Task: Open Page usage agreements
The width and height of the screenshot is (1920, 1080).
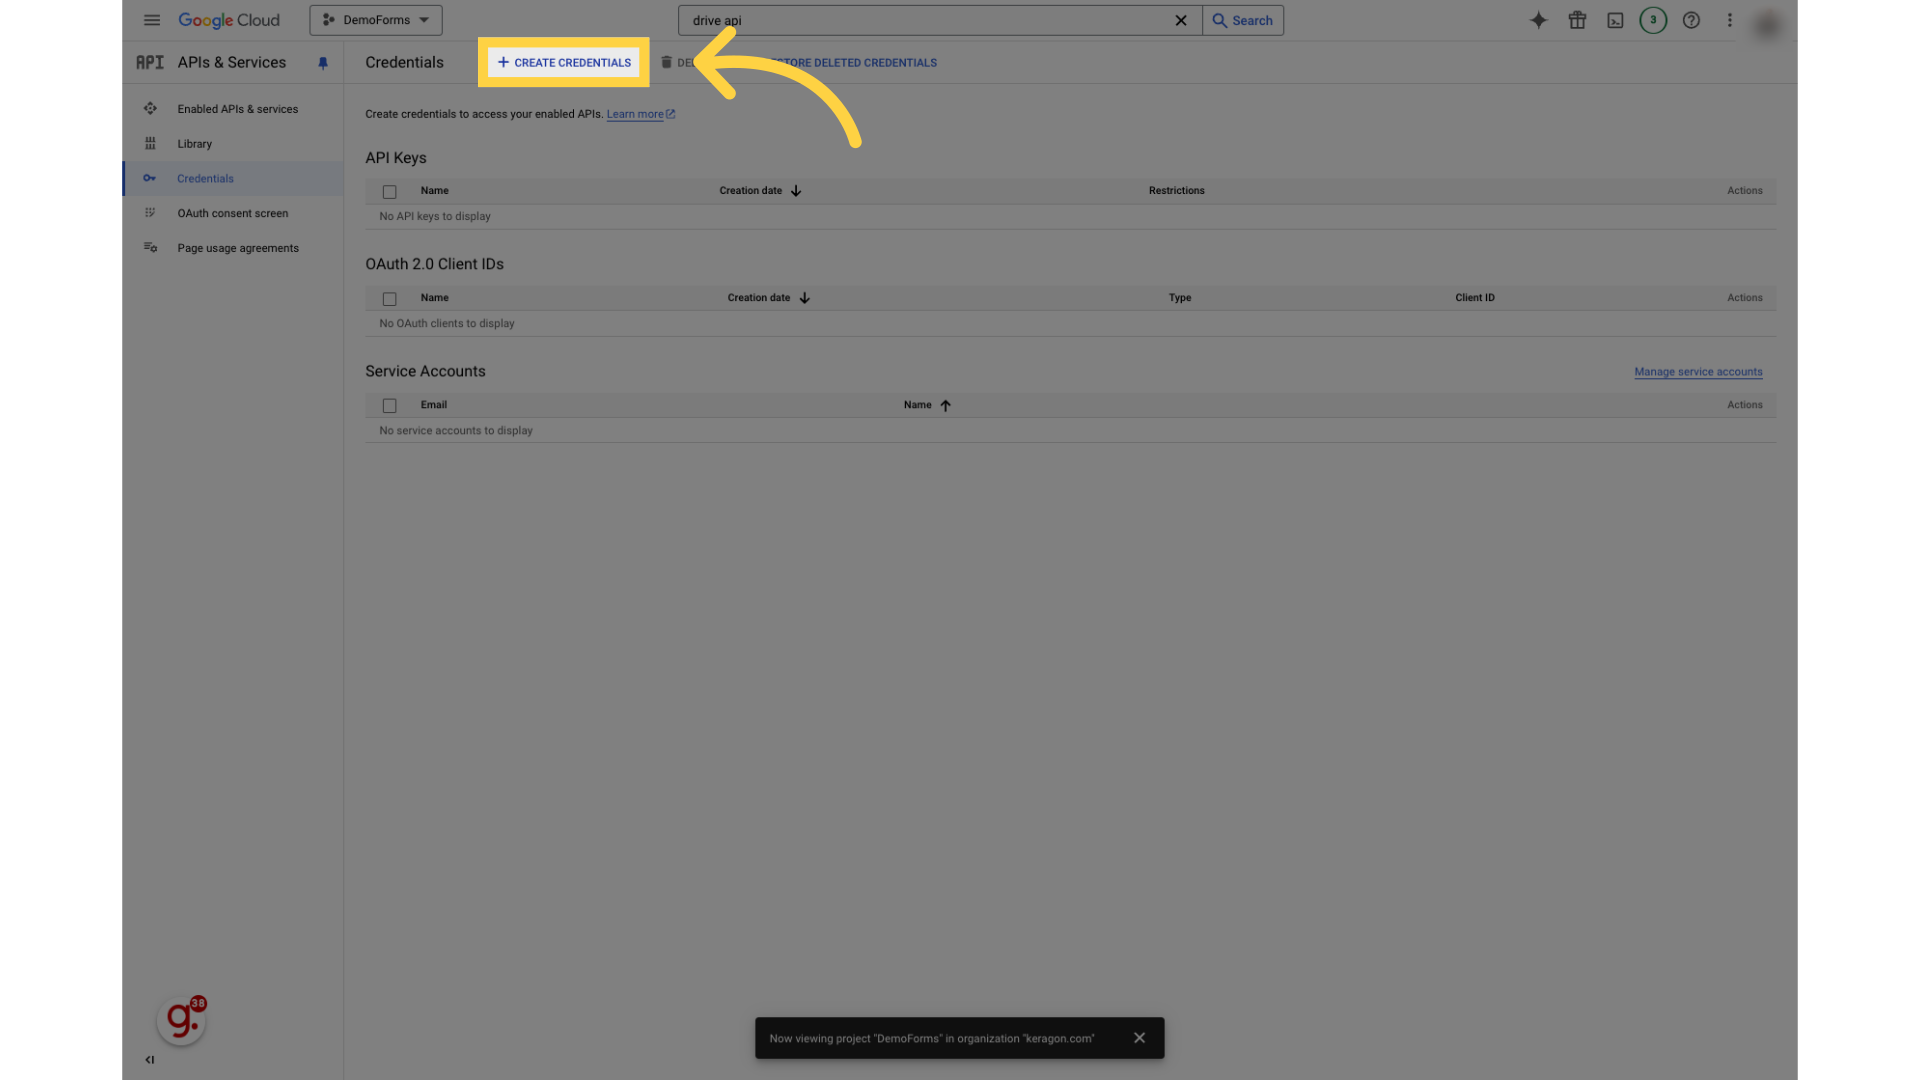Action: pos(237,248)
